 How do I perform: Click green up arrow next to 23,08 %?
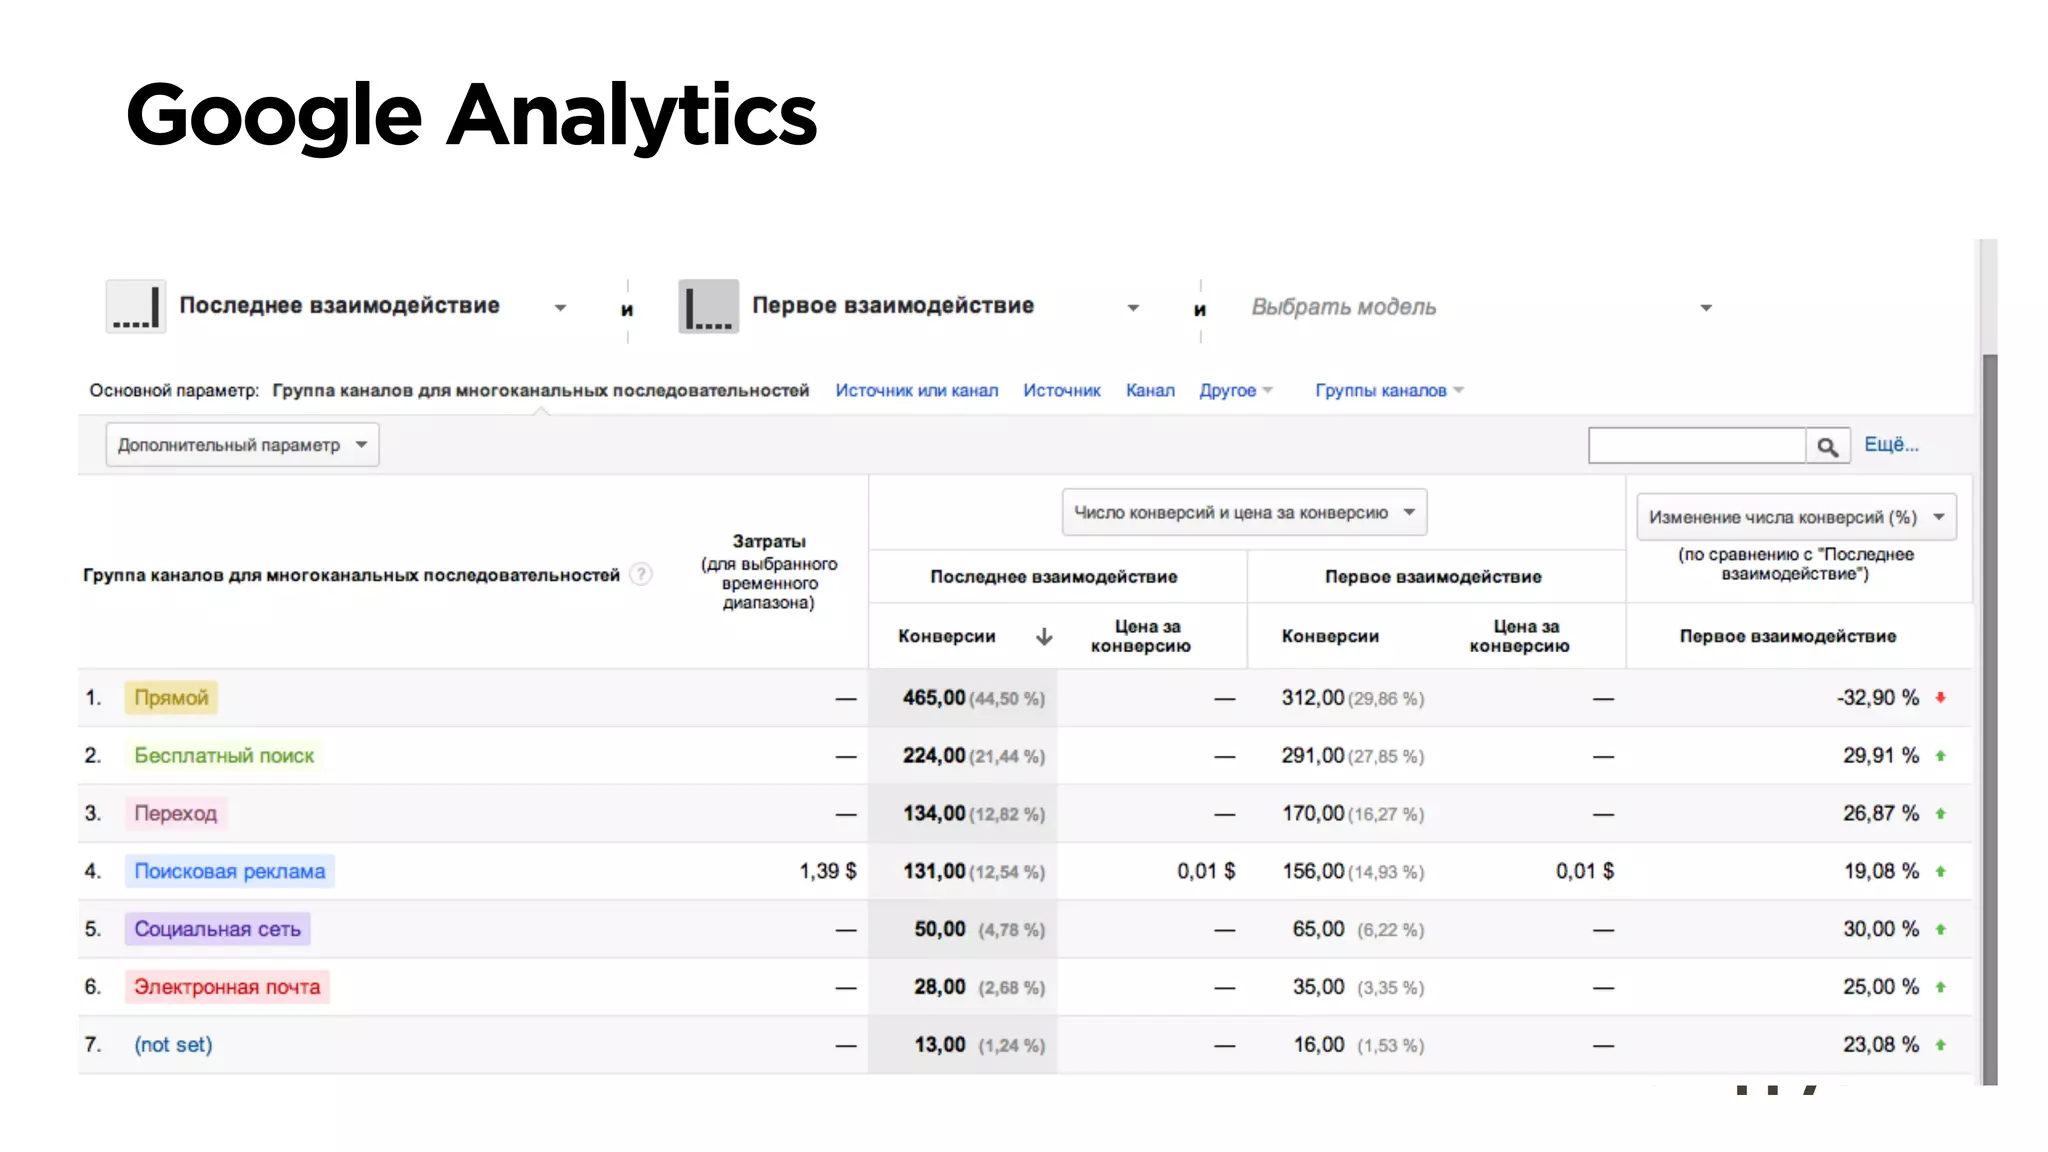(x=1940, y=1045)
